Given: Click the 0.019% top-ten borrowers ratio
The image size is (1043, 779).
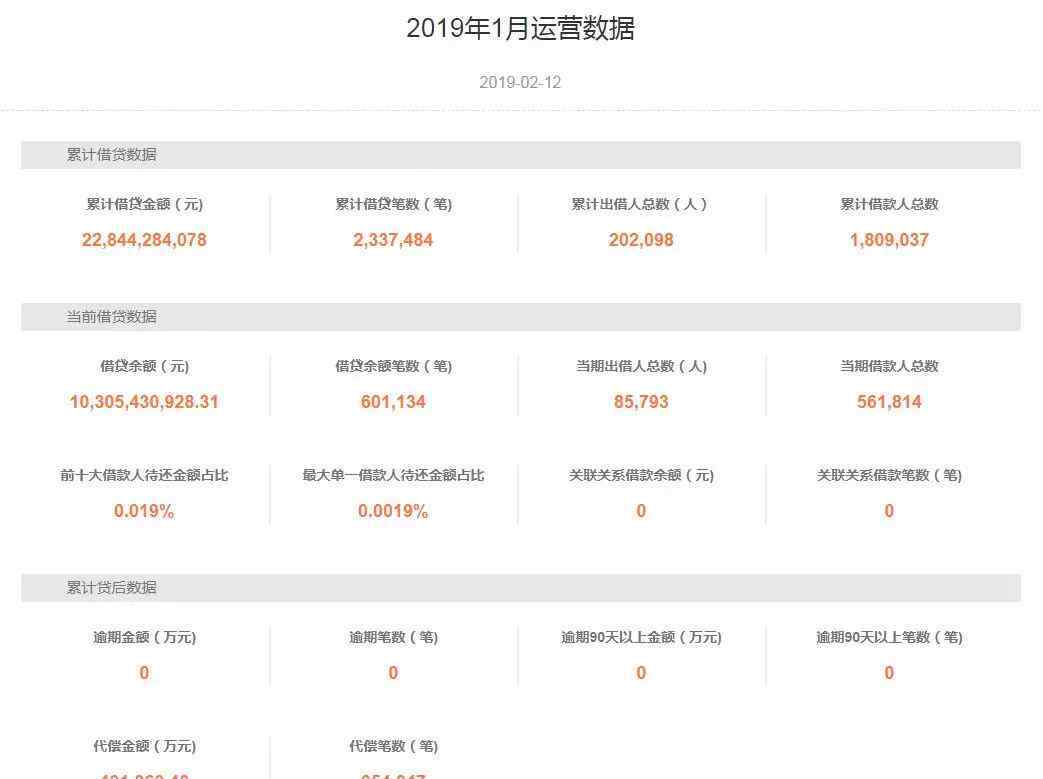Looking at the screenshot, I should pos(144,511).
